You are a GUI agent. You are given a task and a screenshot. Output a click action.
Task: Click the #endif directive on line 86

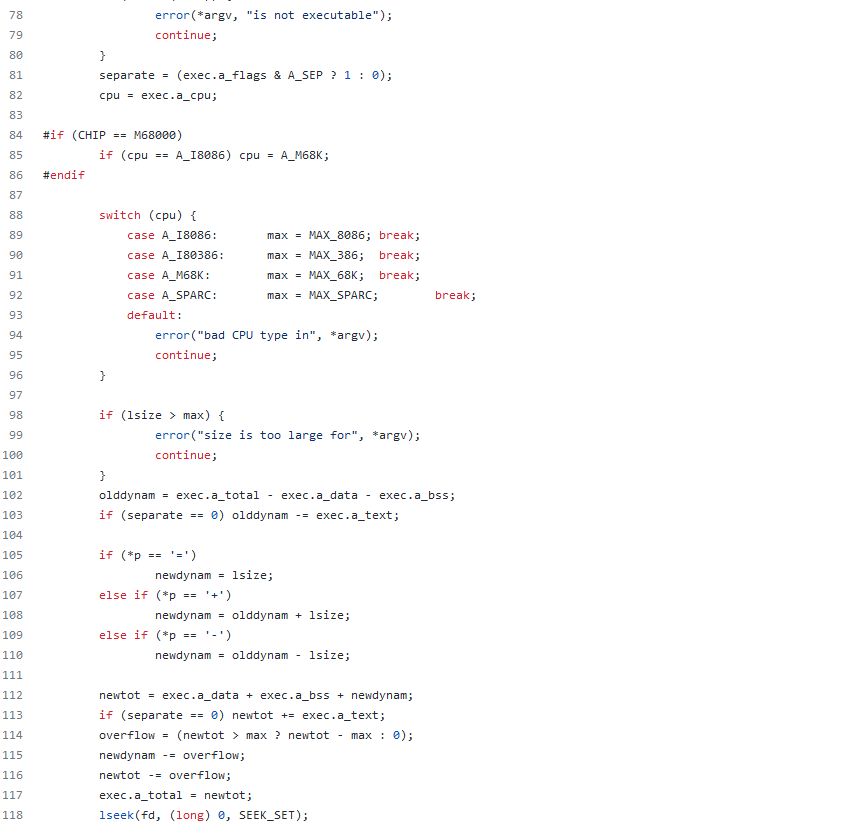(63, 175)
